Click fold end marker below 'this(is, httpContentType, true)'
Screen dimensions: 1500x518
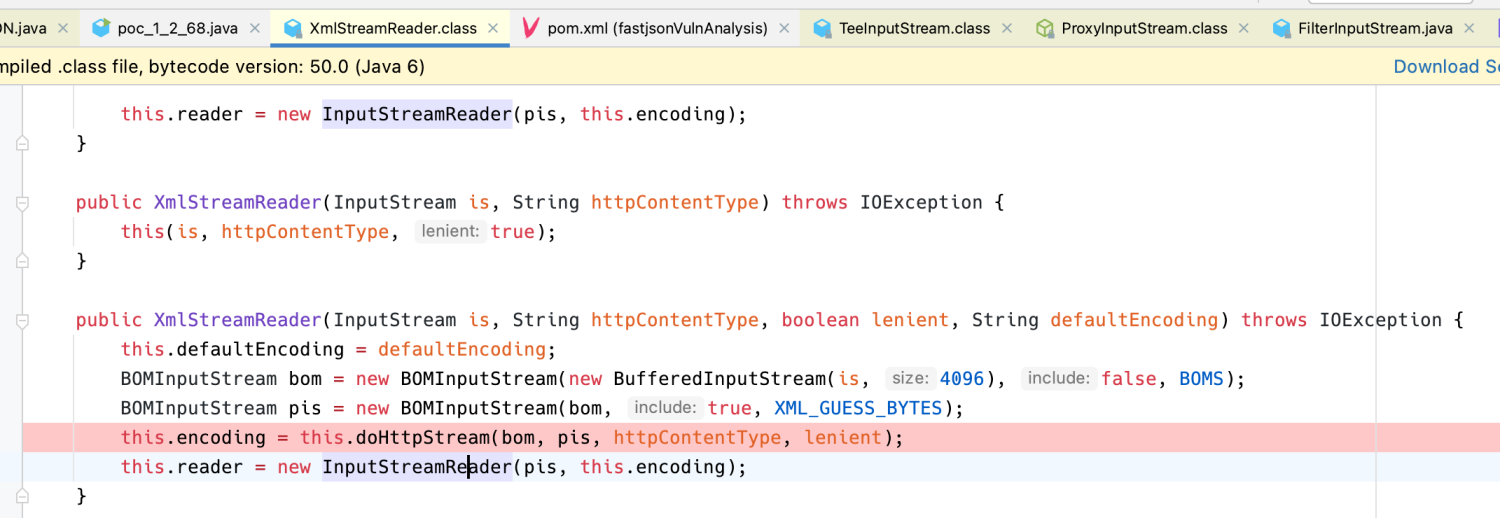pyautogui.click(x=22, y=261)
